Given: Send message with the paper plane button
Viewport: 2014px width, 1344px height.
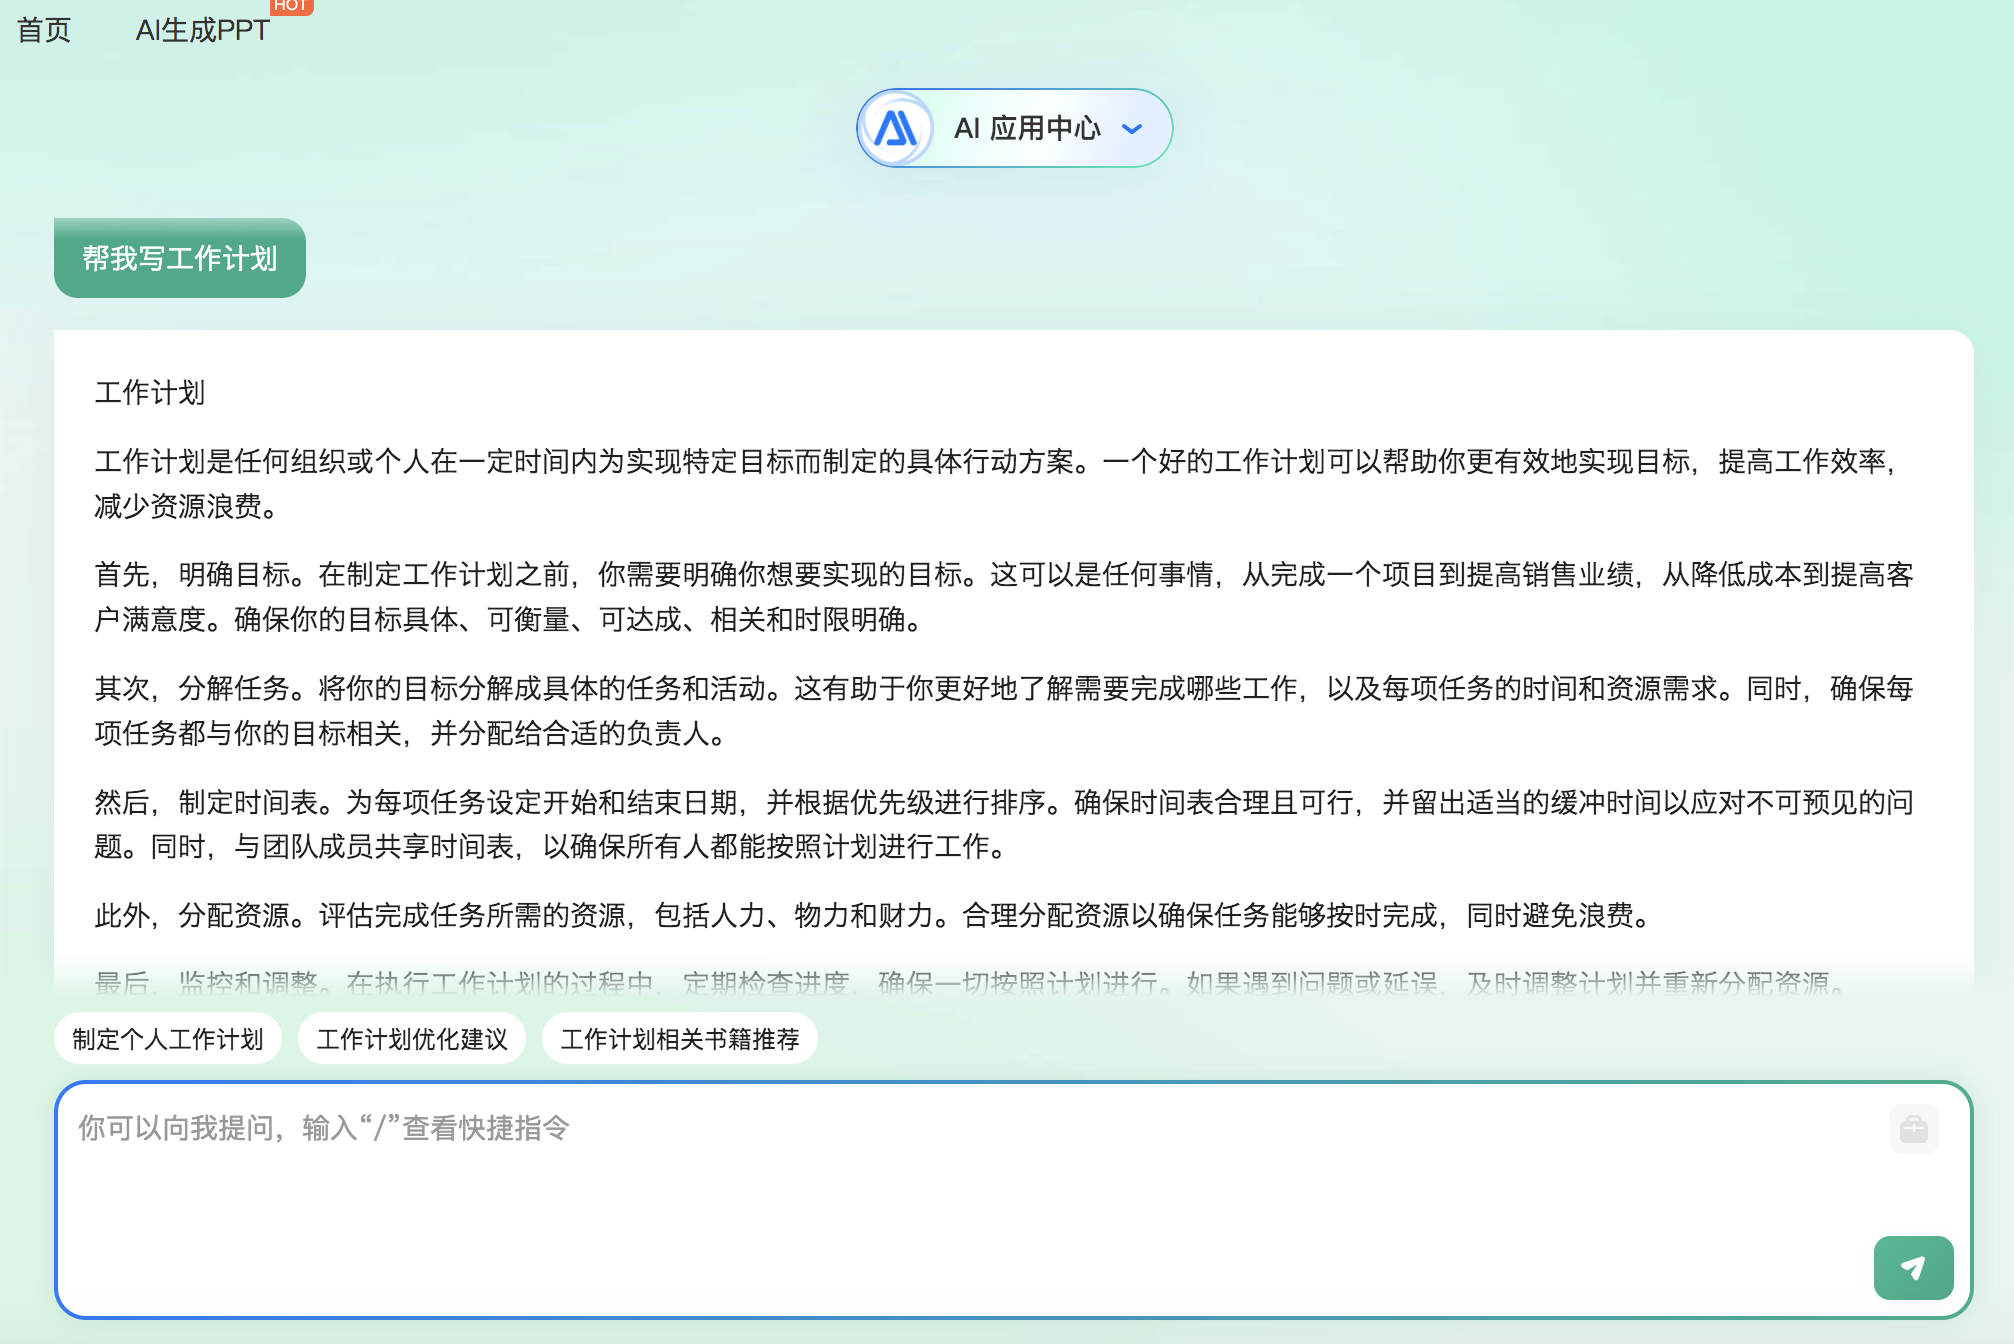Looking at the screenshot, I should (1914, 1268).
